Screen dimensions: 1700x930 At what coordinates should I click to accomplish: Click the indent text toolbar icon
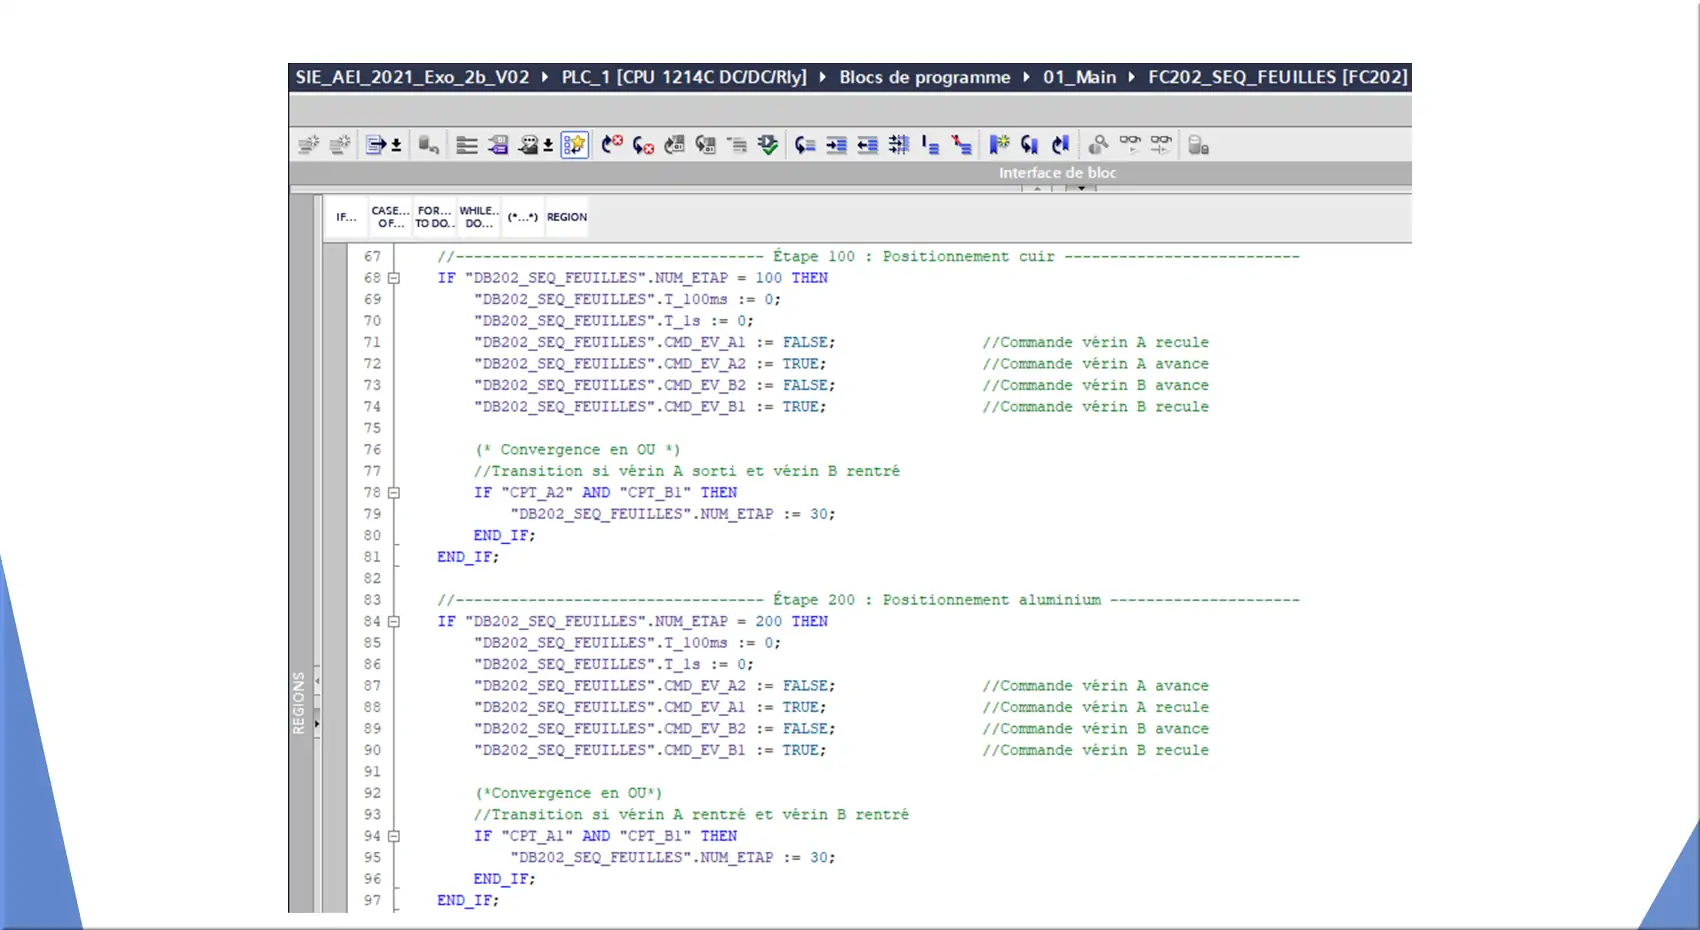(x=836, y=145)
